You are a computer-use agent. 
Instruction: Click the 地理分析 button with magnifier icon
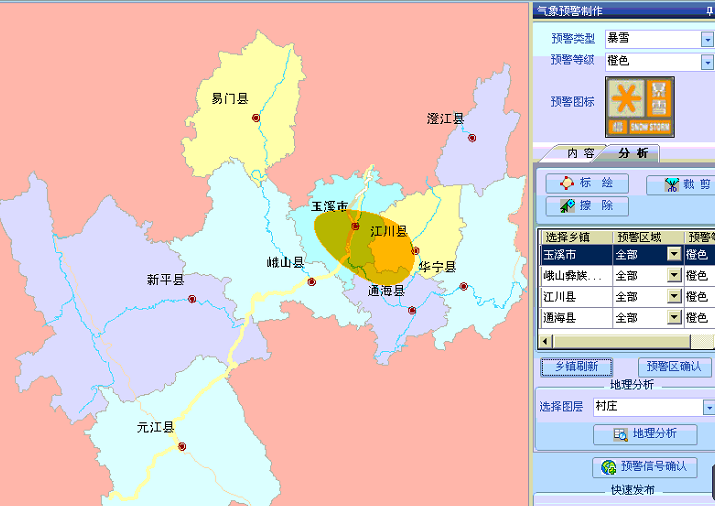[638, 434]
